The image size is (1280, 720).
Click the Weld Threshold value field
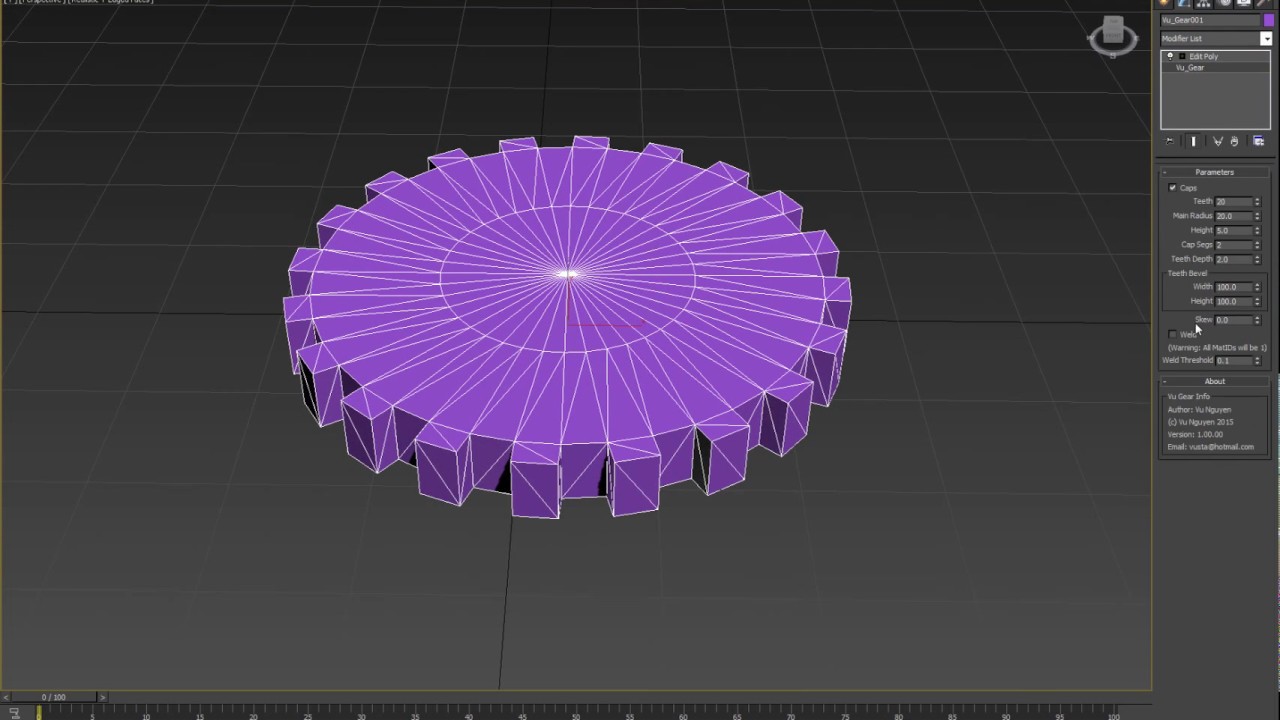(x=1234, y=360)
